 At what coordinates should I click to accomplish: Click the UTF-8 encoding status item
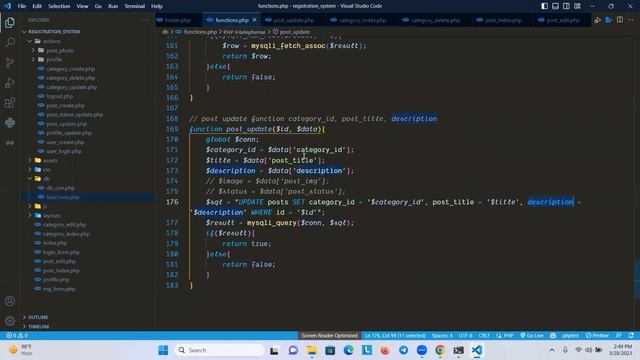(465, 336)
